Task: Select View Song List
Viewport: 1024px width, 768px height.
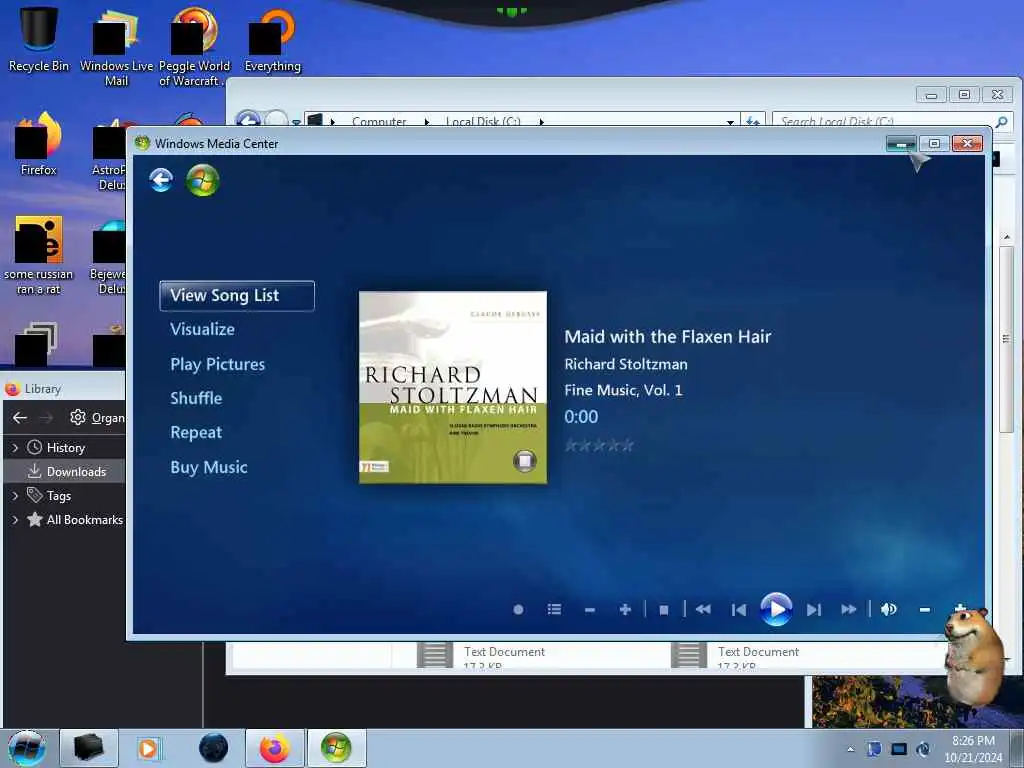Action: tap(236, 296)
